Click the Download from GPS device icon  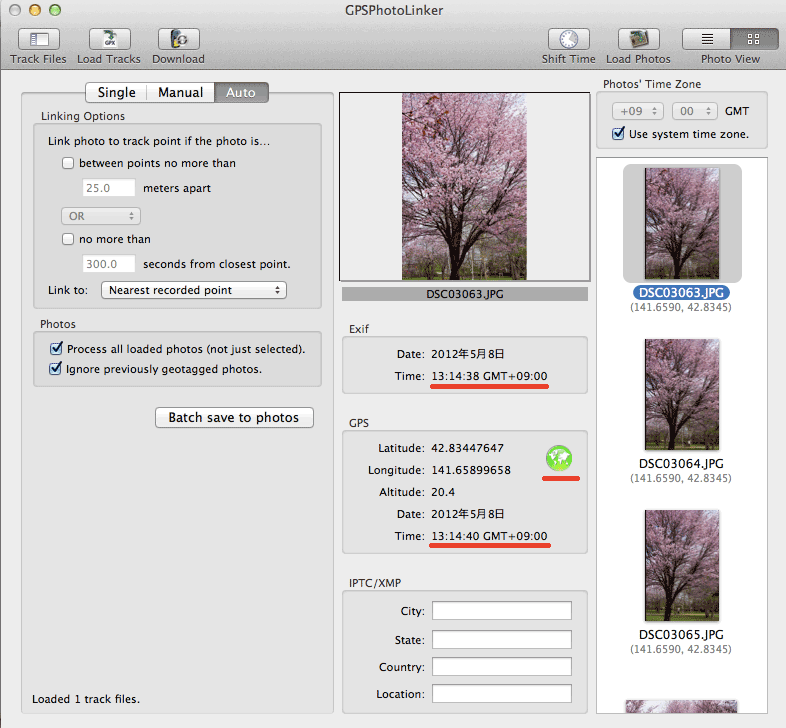click(x=178, y=39)
